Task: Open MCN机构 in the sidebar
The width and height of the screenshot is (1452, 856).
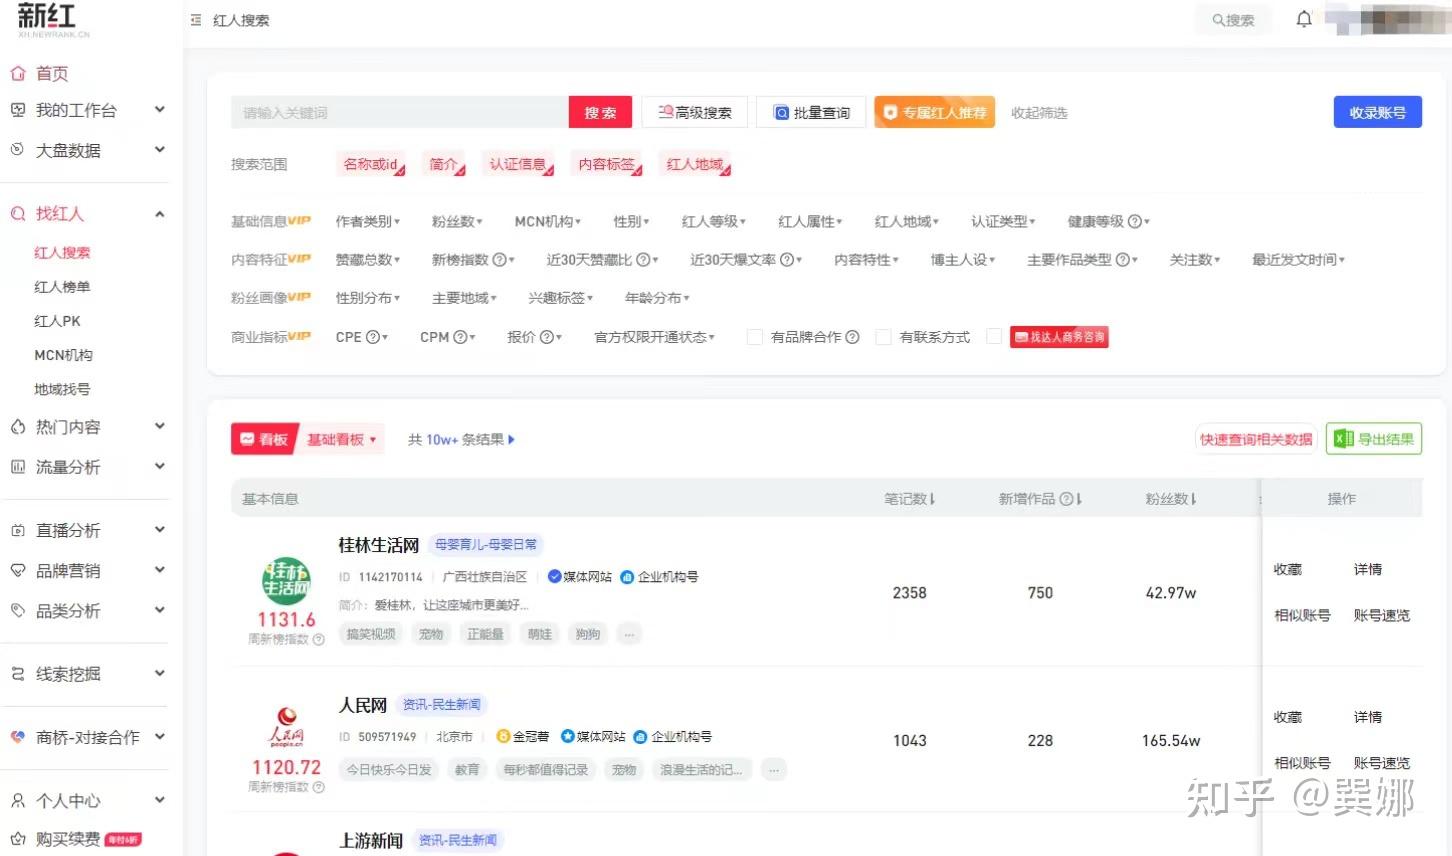Action: pos(63,355)
